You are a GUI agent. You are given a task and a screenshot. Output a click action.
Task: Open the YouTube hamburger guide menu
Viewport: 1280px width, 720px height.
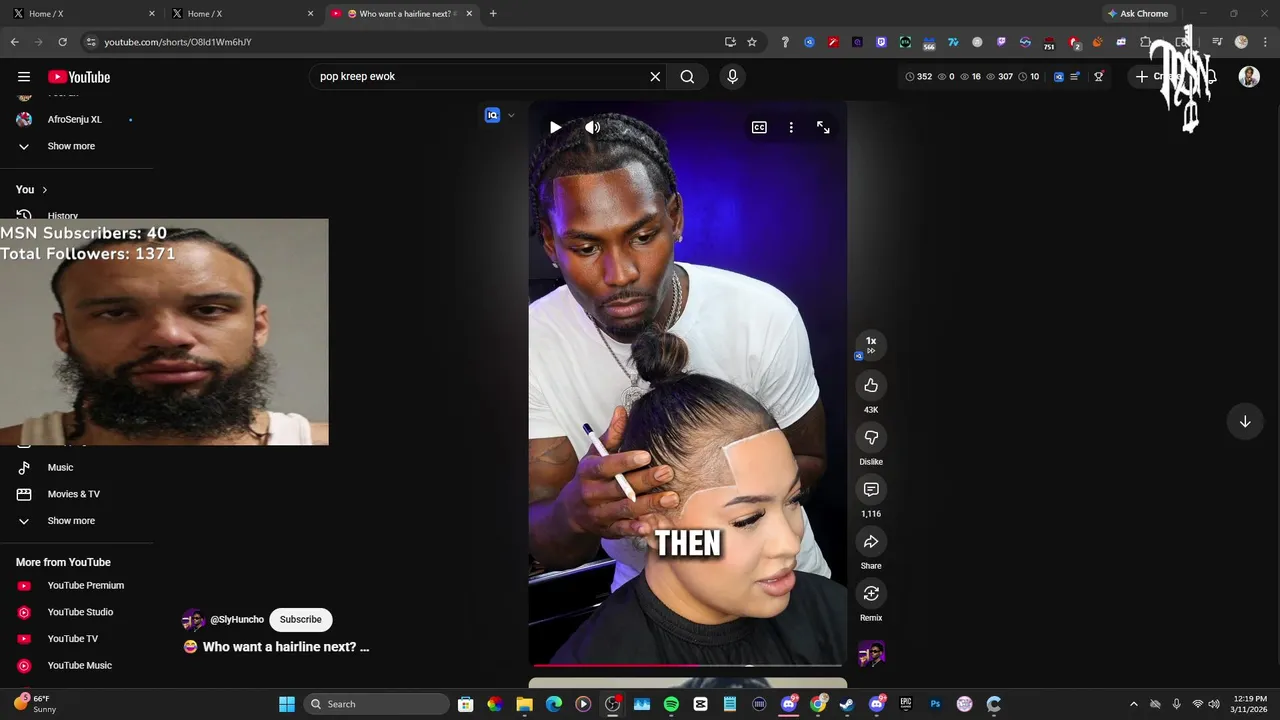click(x=24, y=77)
